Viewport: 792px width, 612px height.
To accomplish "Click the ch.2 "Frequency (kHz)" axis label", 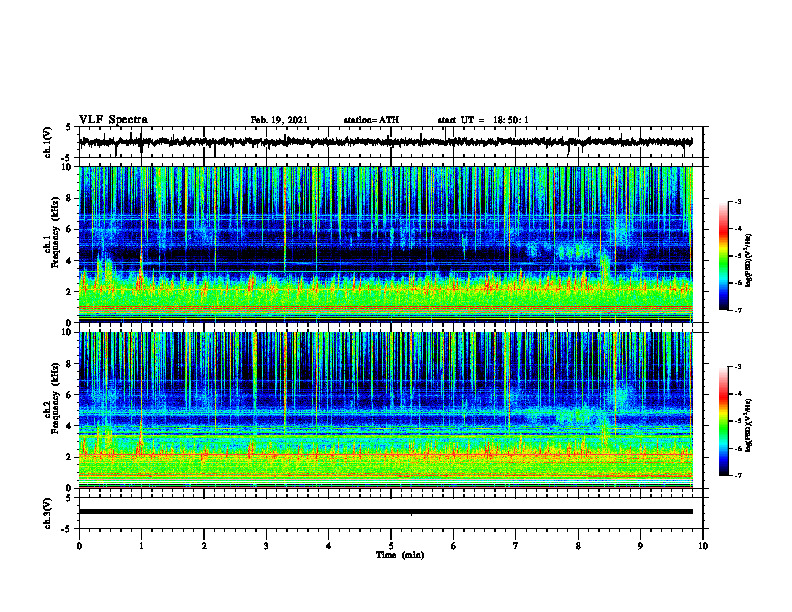I will (55, 398).
